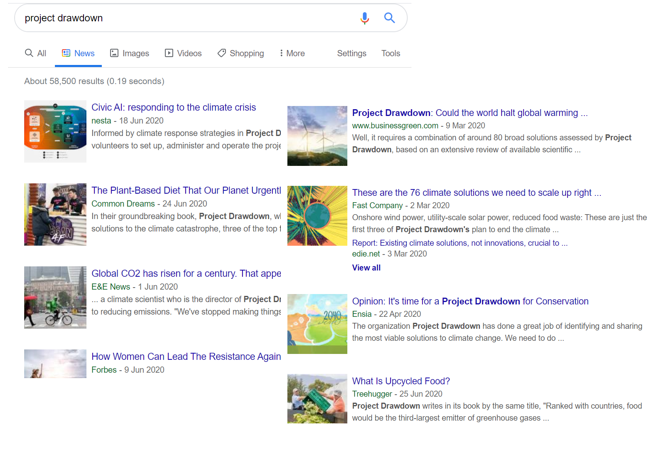The width and height of the screenshot is (667, 455).
Task: Open the Plant-Based Diet article headline
Action: 186,190
